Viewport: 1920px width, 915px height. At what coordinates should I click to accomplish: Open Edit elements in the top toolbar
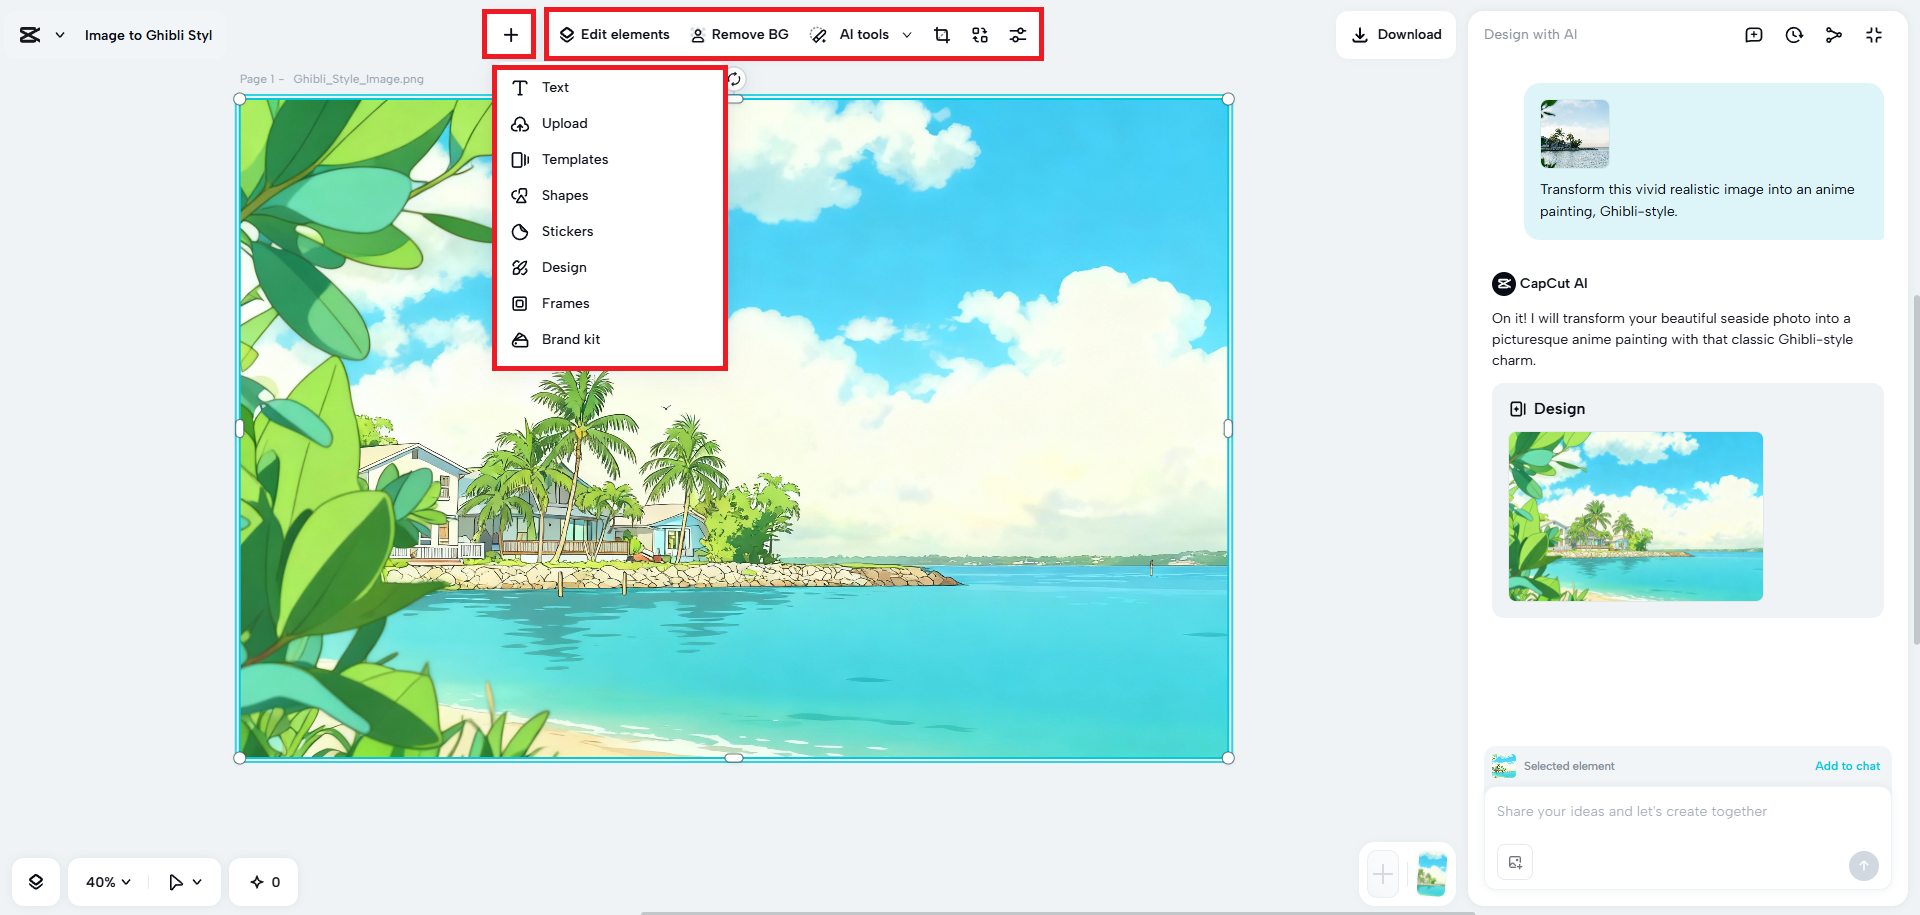tap(615, 35)
